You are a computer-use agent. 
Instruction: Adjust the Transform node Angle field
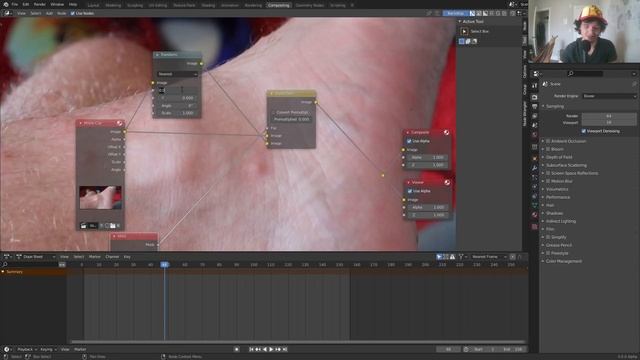coord(177,105)
